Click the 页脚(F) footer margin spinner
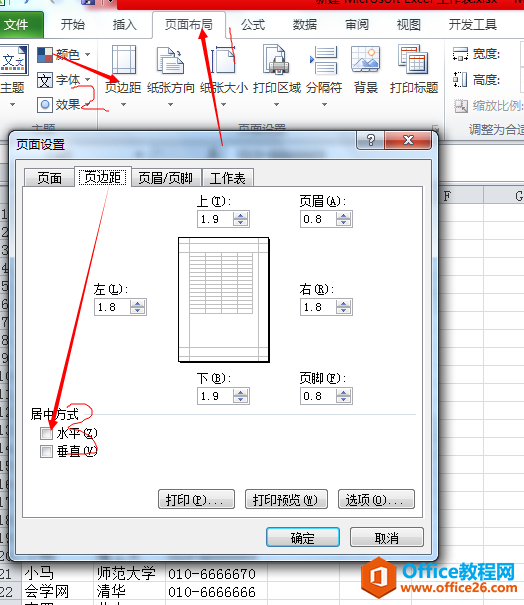 (x=343, y=396)
